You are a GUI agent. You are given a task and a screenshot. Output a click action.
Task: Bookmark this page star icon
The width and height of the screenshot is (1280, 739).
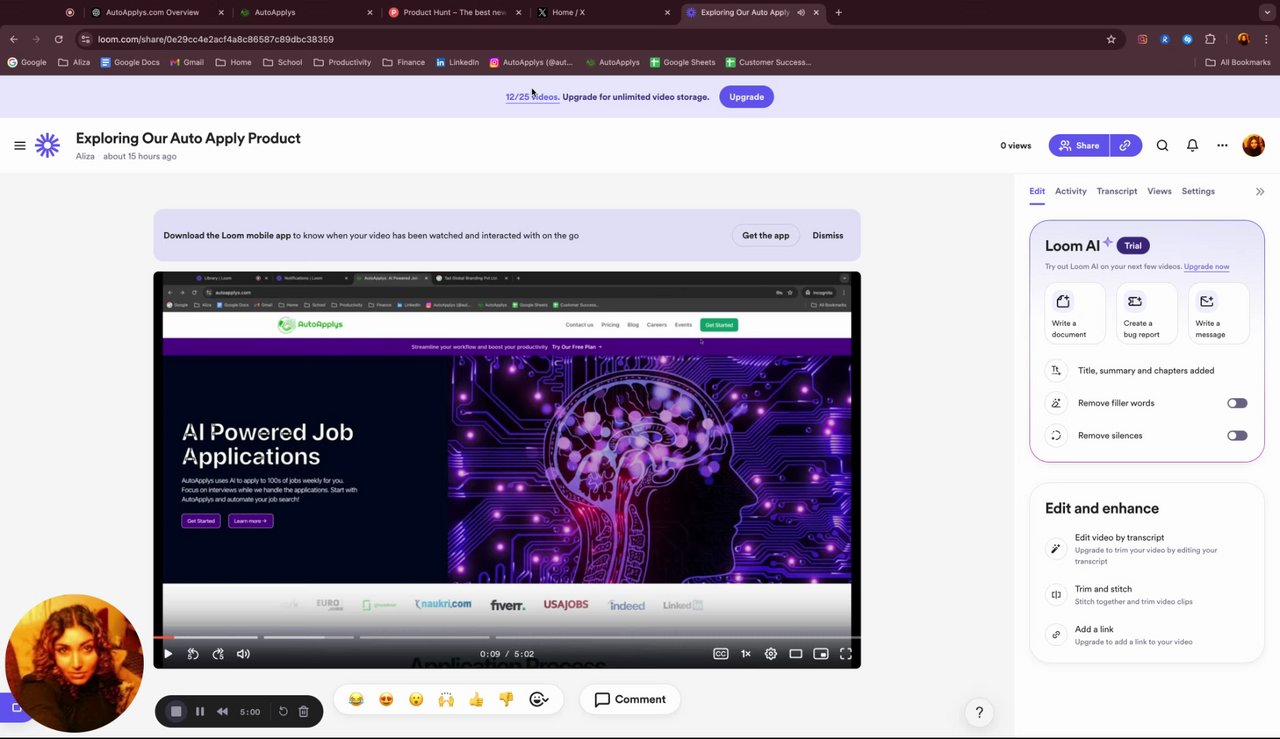(1111, 39)
